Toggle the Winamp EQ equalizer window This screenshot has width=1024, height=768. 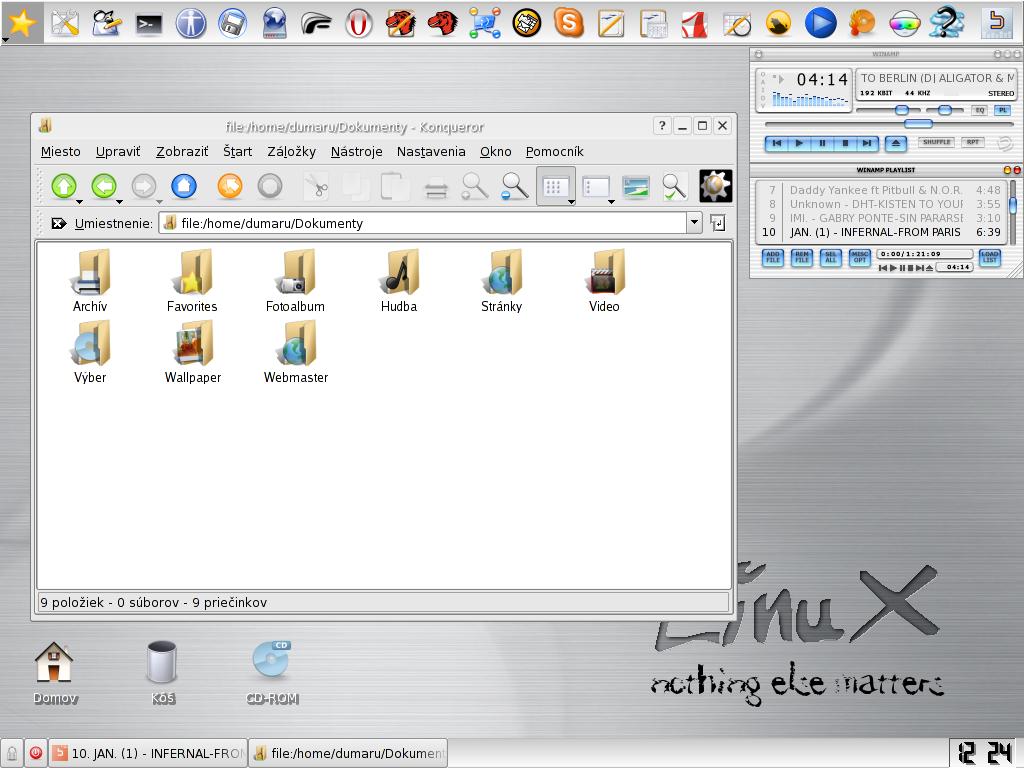pyautogui.click(x=980, y=110)
